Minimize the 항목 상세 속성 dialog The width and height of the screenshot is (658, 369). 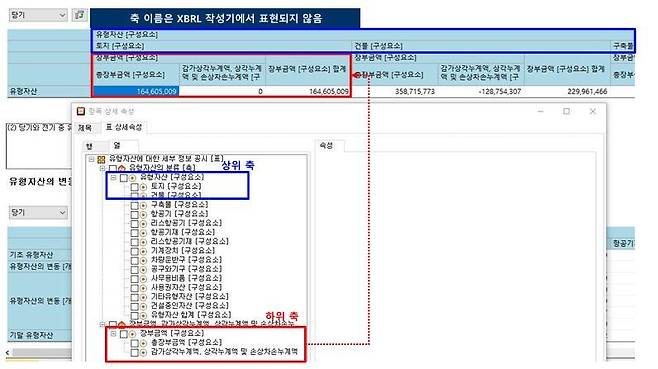coord(540,111)
